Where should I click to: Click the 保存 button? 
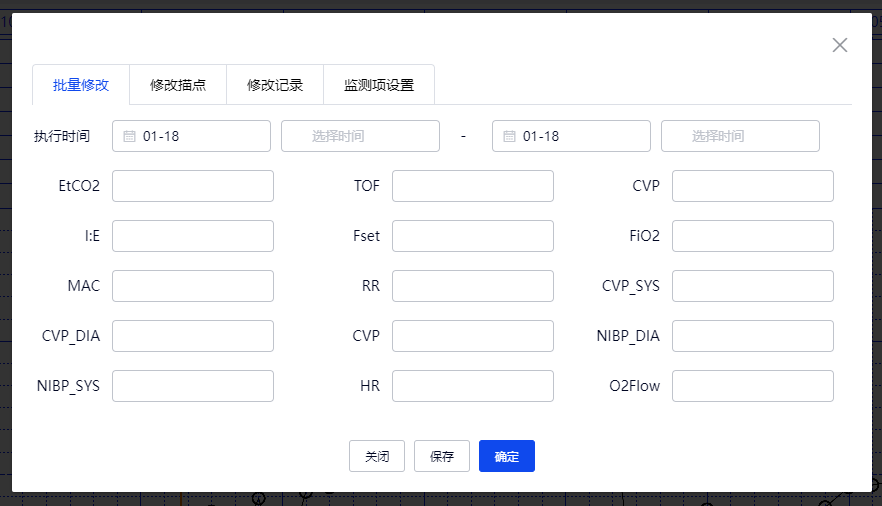coord(442,456)
